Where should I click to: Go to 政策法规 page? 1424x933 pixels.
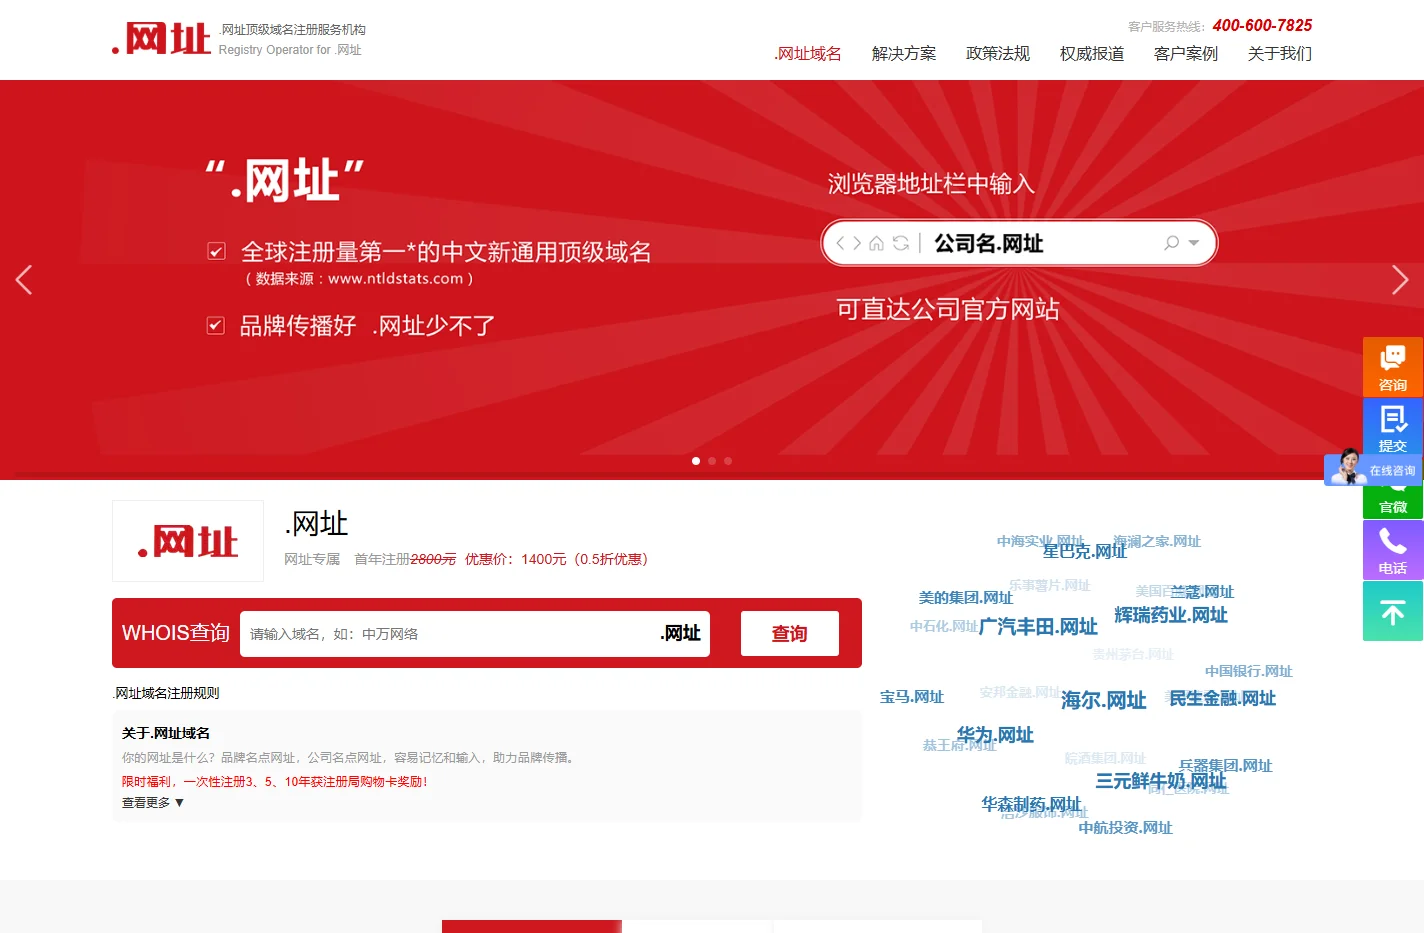998,54
